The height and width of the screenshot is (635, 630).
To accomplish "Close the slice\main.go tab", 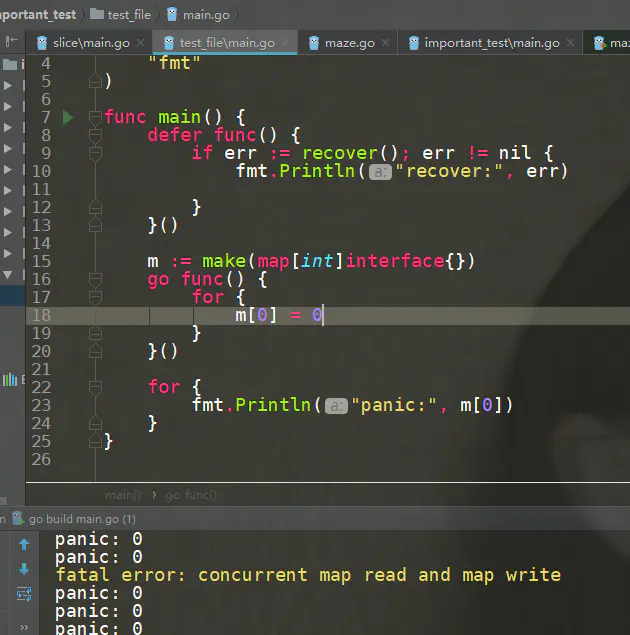I will (140, 43).
